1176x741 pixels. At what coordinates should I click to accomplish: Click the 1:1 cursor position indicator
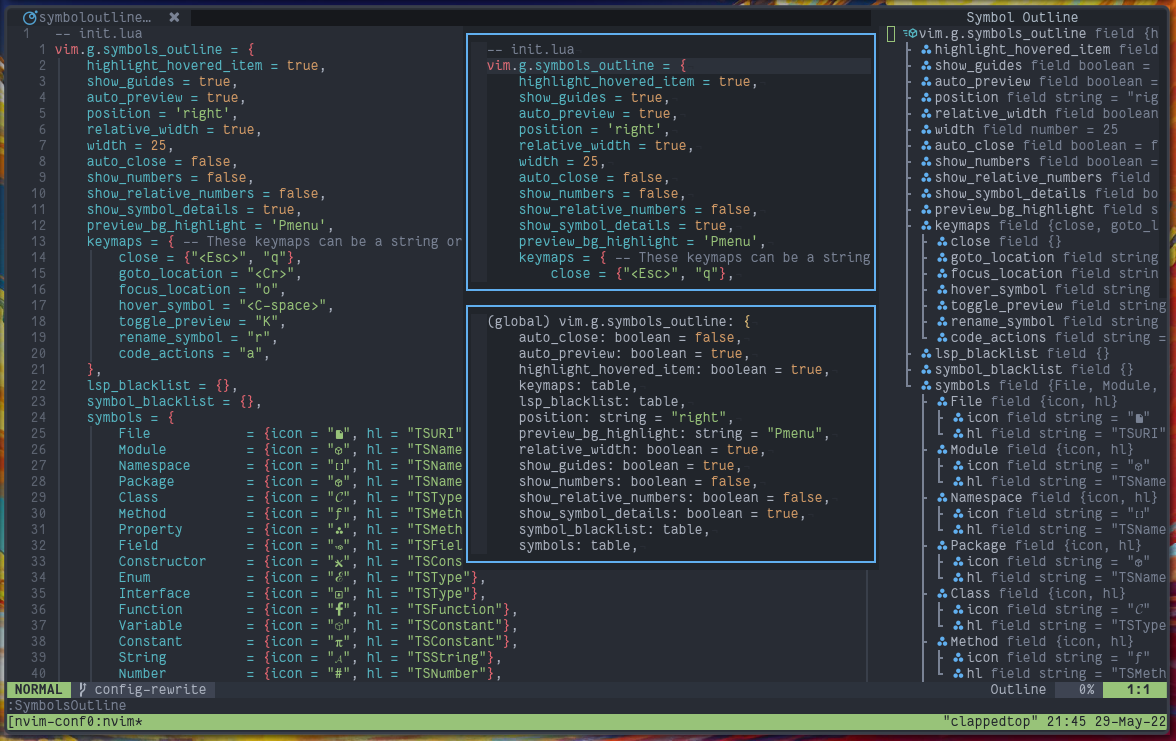(x=1138, y=689)
